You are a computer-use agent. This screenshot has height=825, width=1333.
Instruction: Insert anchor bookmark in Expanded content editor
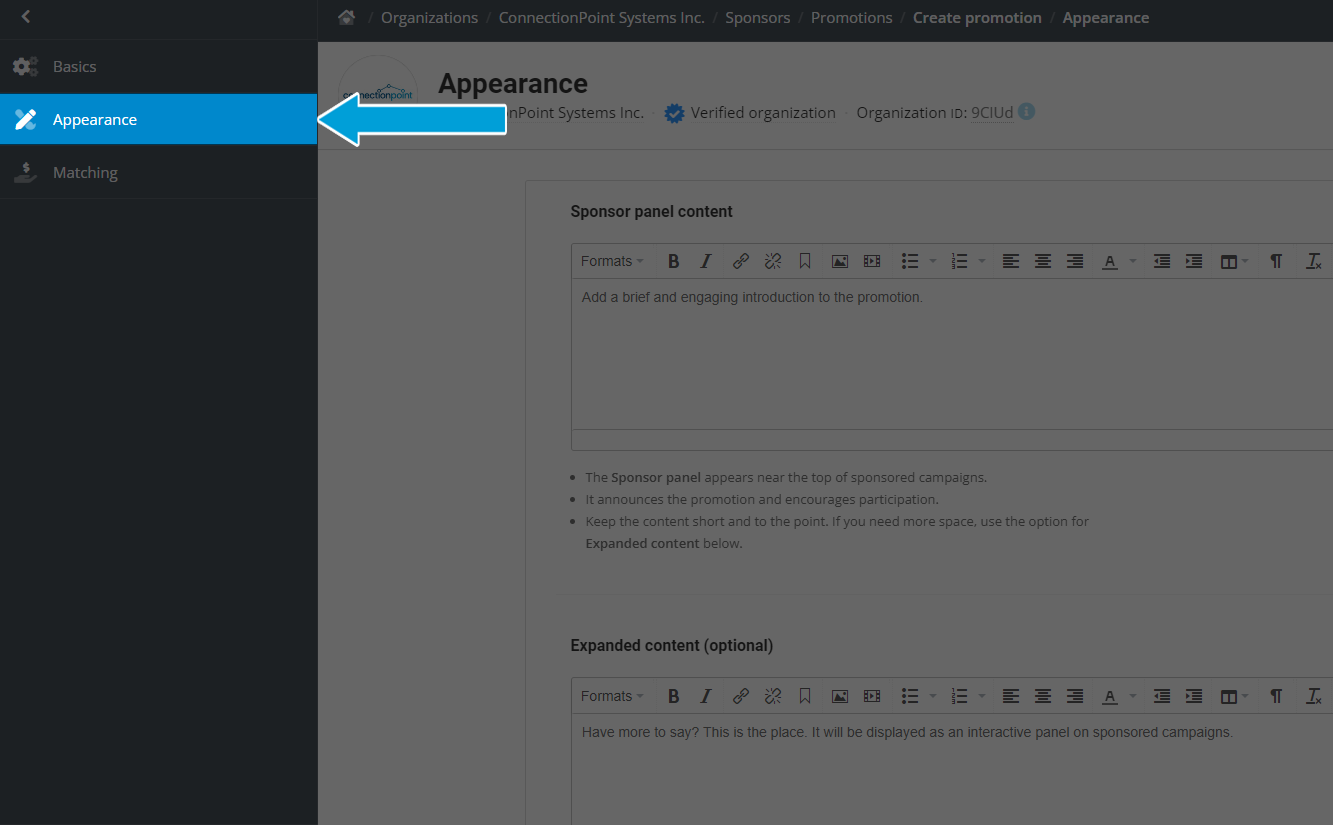click(x=805, y=696)
